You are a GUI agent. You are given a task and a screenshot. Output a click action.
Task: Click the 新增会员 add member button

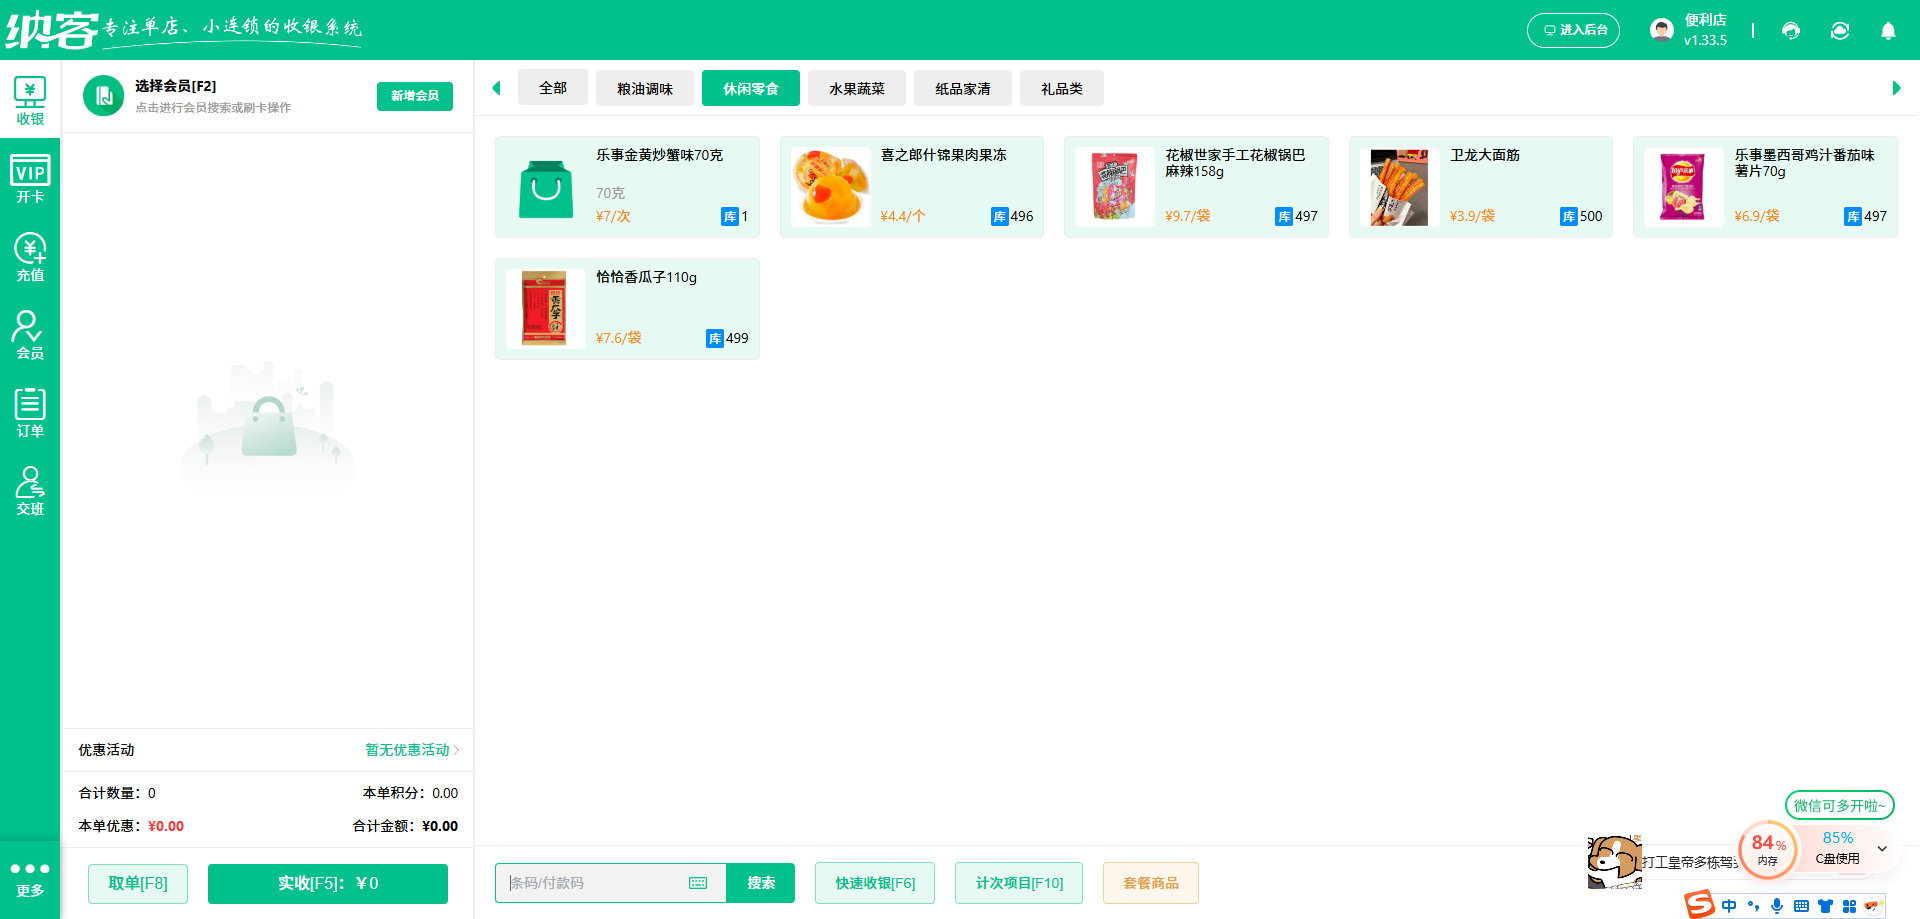pyautogui.click(x=414, y=96)
